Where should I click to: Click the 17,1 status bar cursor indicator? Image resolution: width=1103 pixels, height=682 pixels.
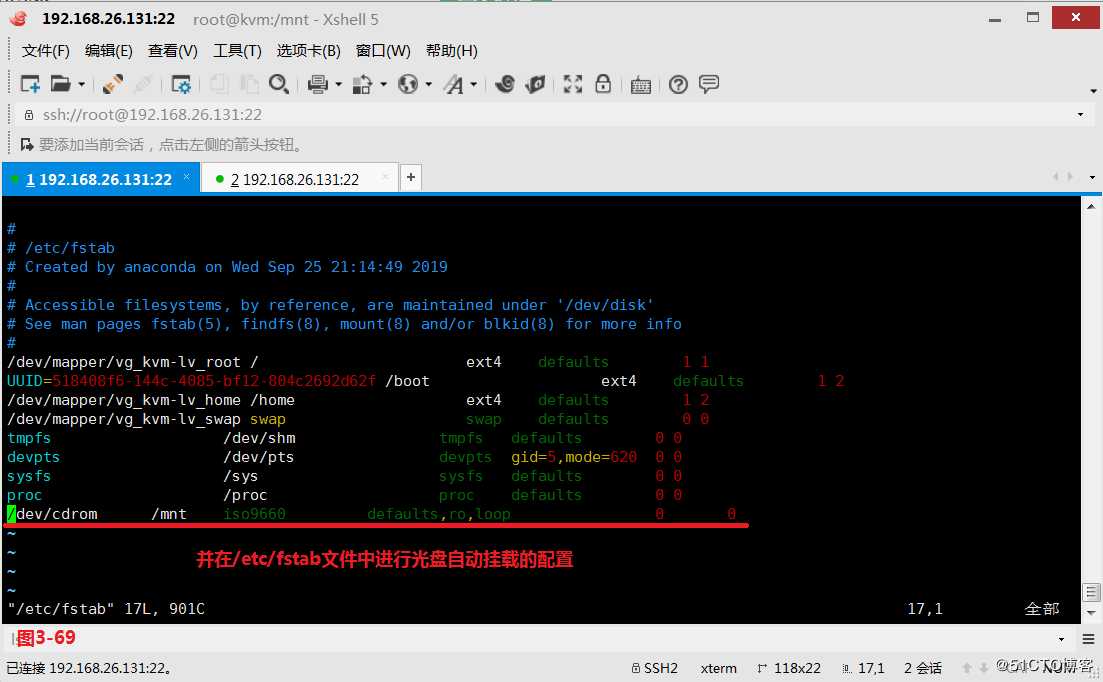(864, 668)
